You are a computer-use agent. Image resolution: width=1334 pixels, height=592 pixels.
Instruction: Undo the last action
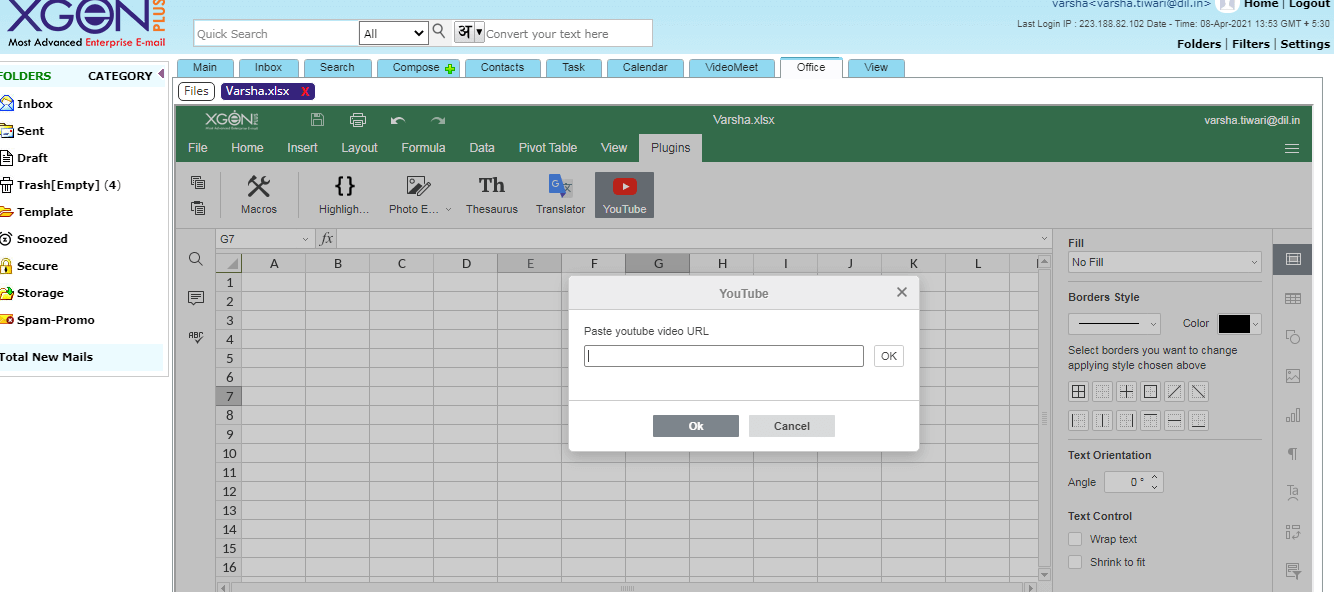click(x=398, y=120)
